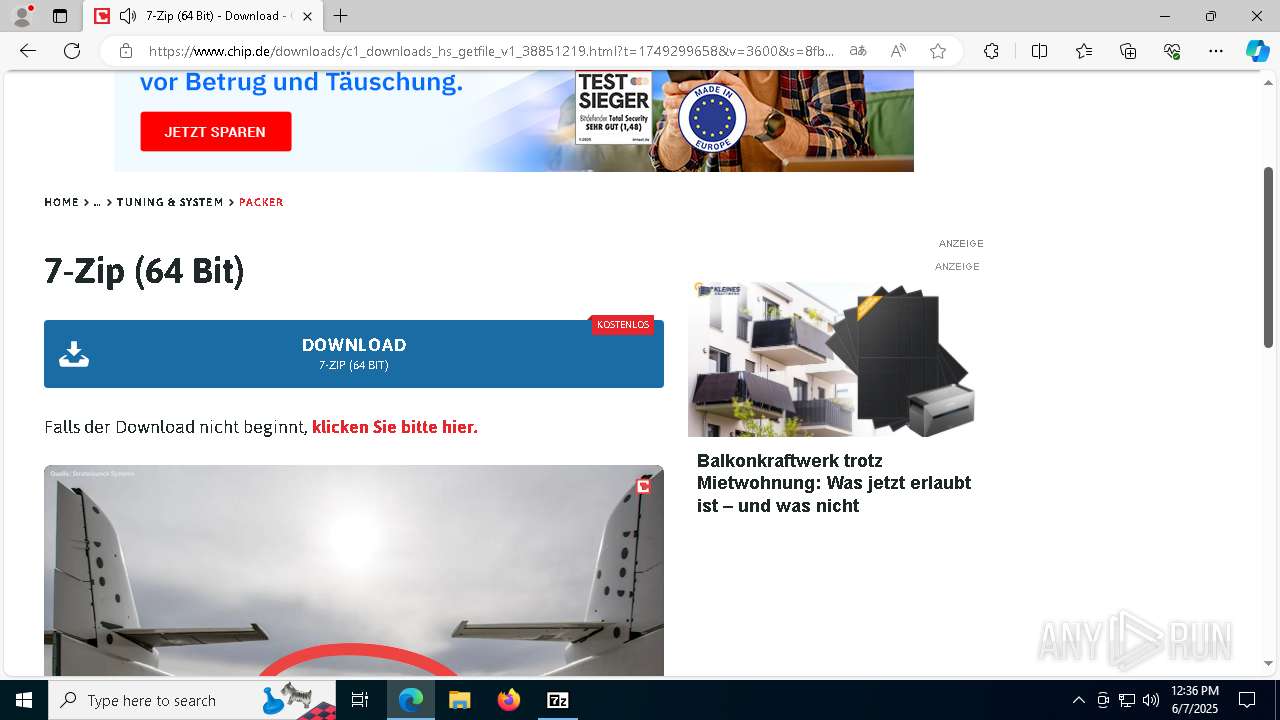Click 'klicken Sie bitte hier' link
The height and width of the screenshot is (720, 1280).
click(395, 427)
